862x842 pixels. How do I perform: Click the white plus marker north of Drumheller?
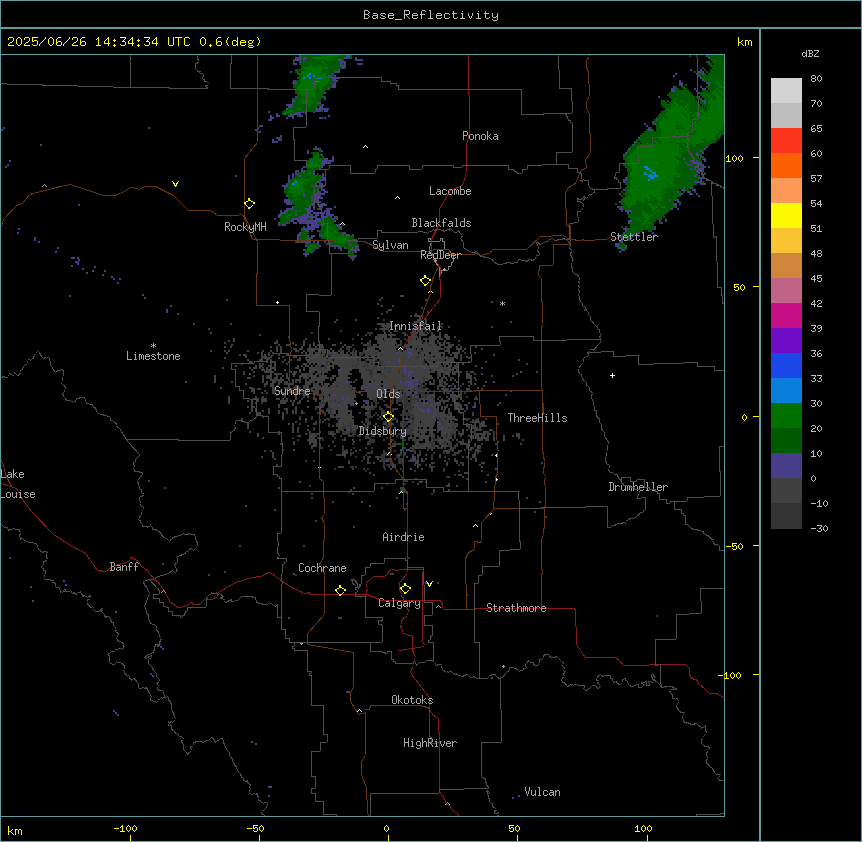(612, 375)
